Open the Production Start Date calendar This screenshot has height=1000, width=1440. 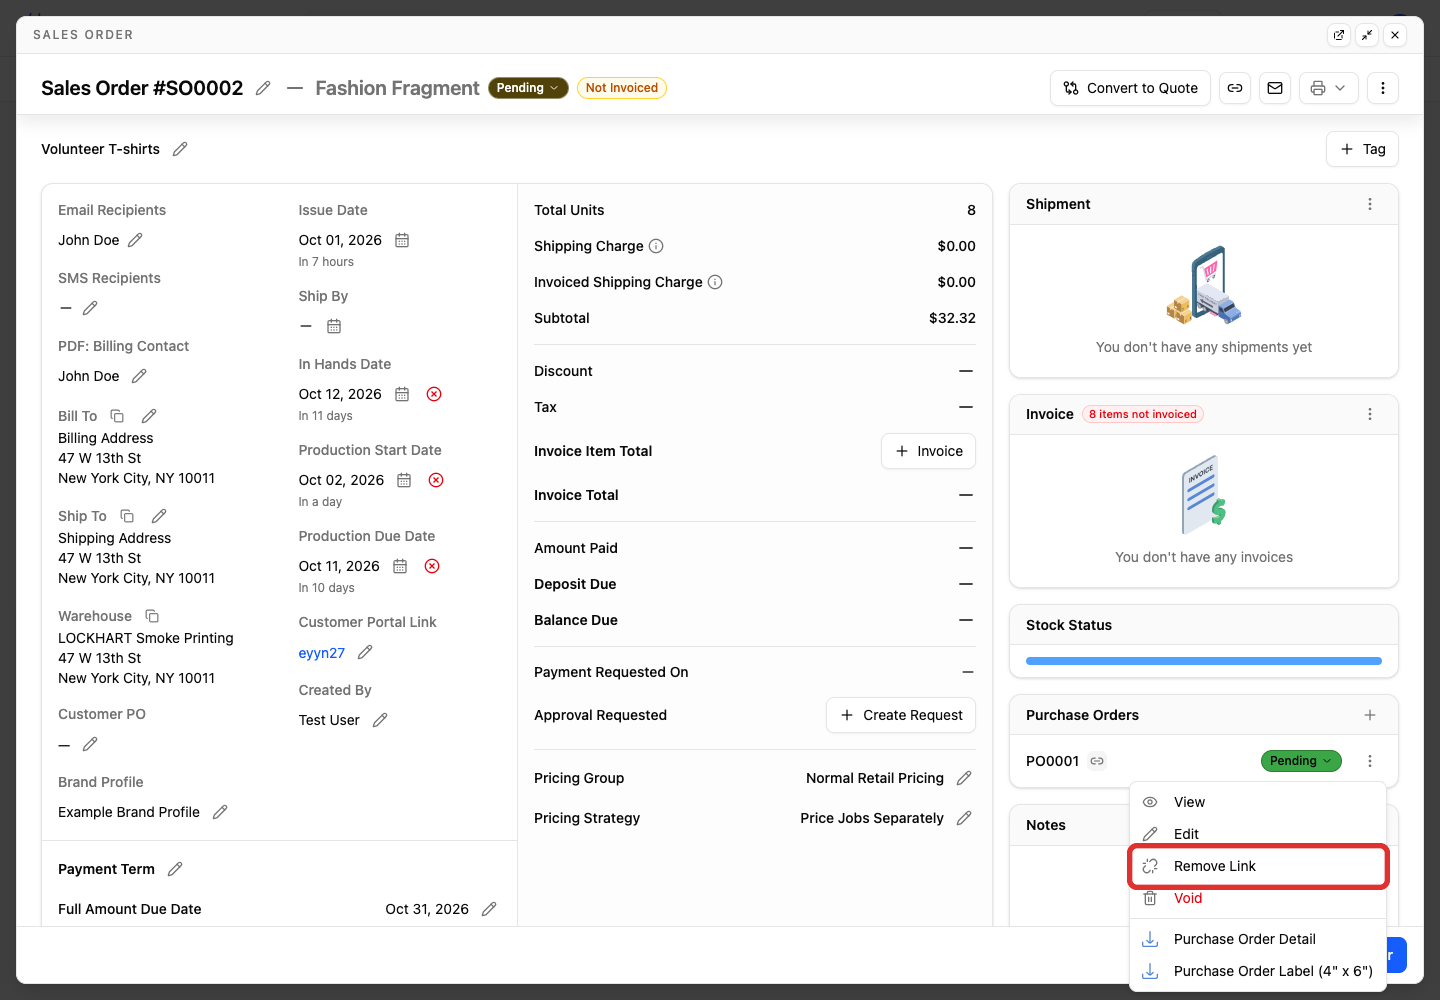[404, 480]
